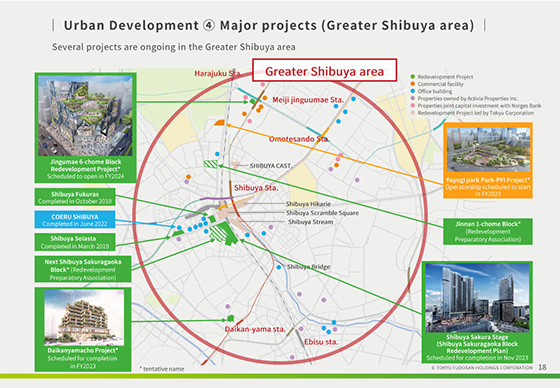Select the Omotesando Sta. map label
Viewport: 560px width, 388px height.
pyautogui.click(x=299, y=139)
